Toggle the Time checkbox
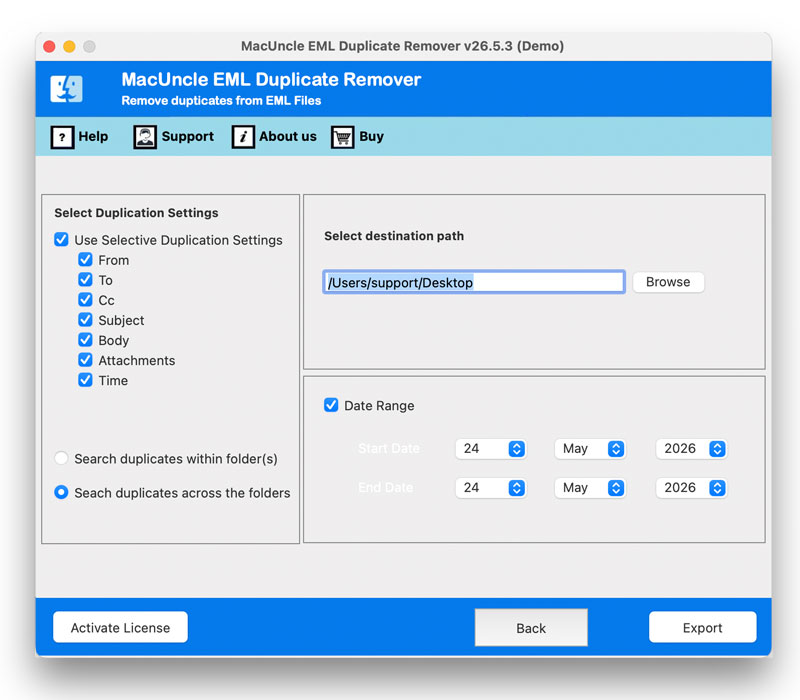The height and width of the screenshot is (700, 800). 85,380
